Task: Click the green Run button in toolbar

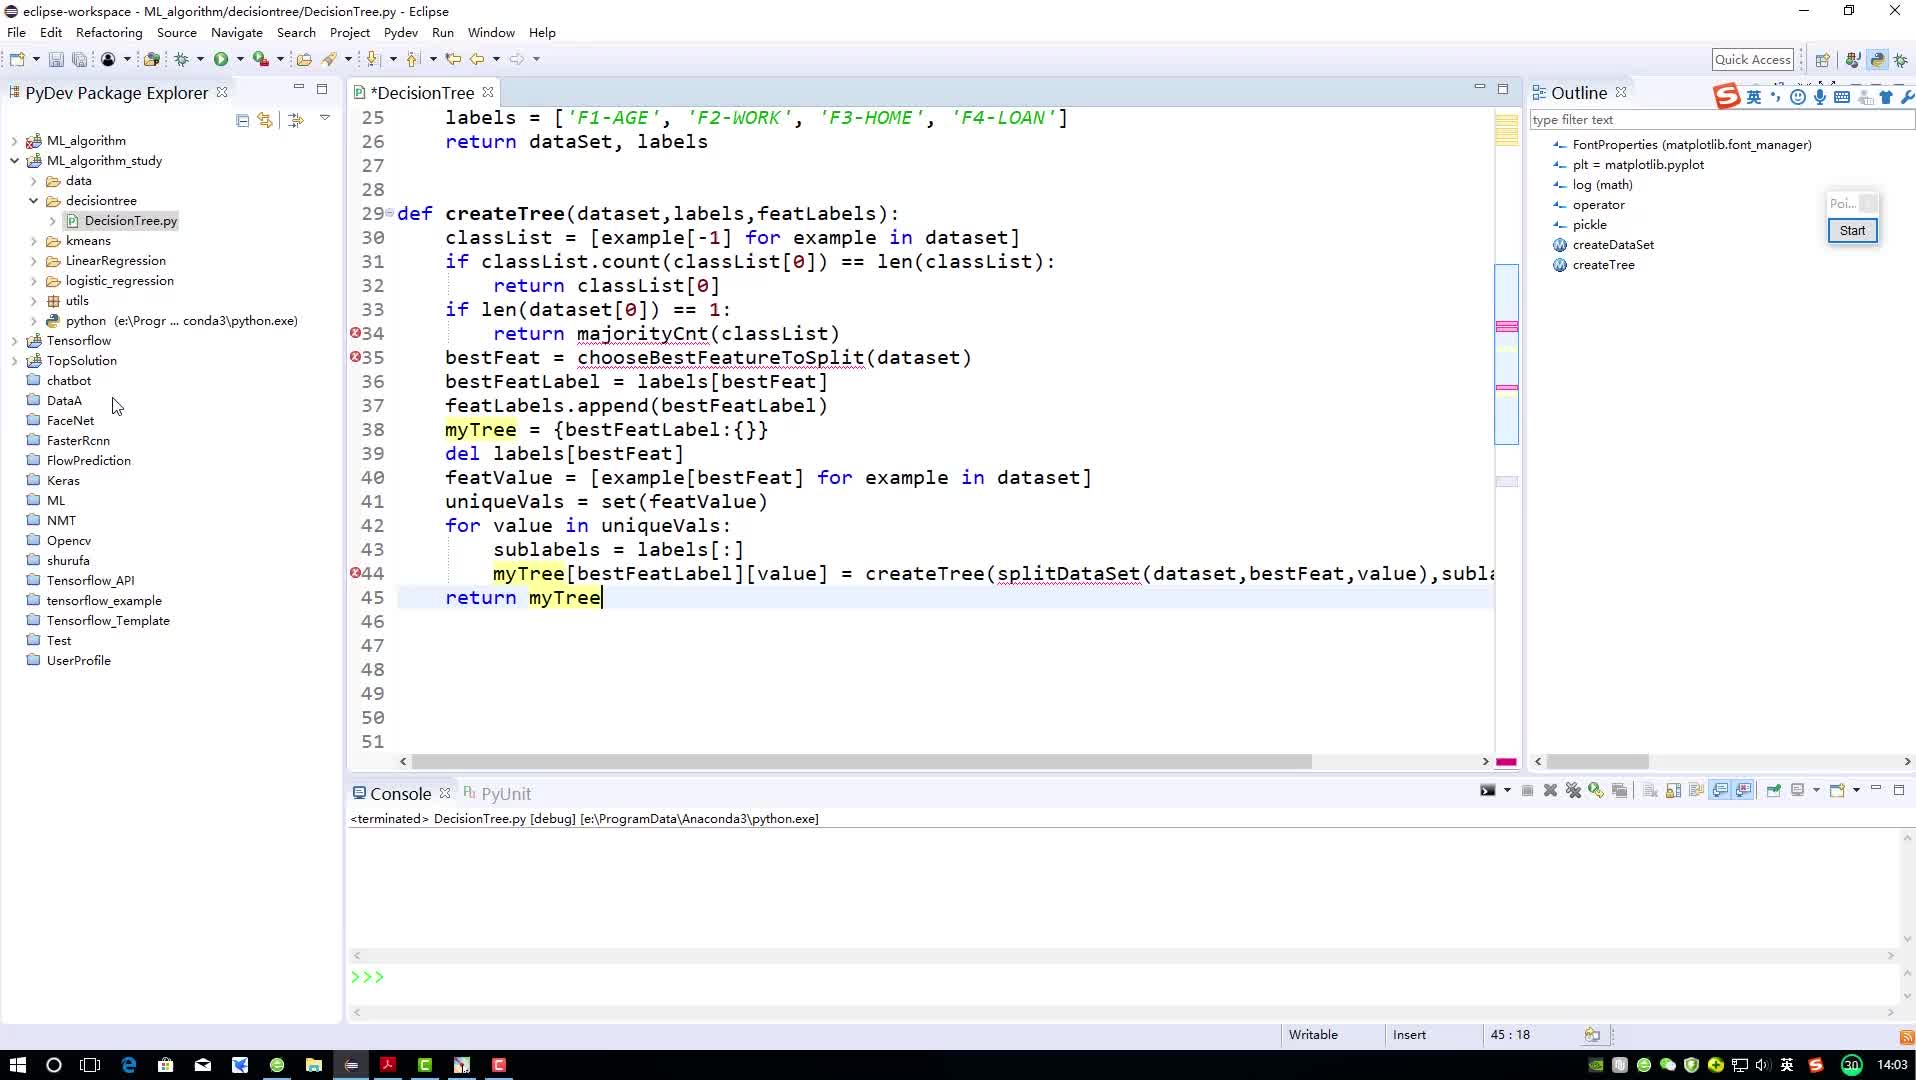Action: click(221, 59)
